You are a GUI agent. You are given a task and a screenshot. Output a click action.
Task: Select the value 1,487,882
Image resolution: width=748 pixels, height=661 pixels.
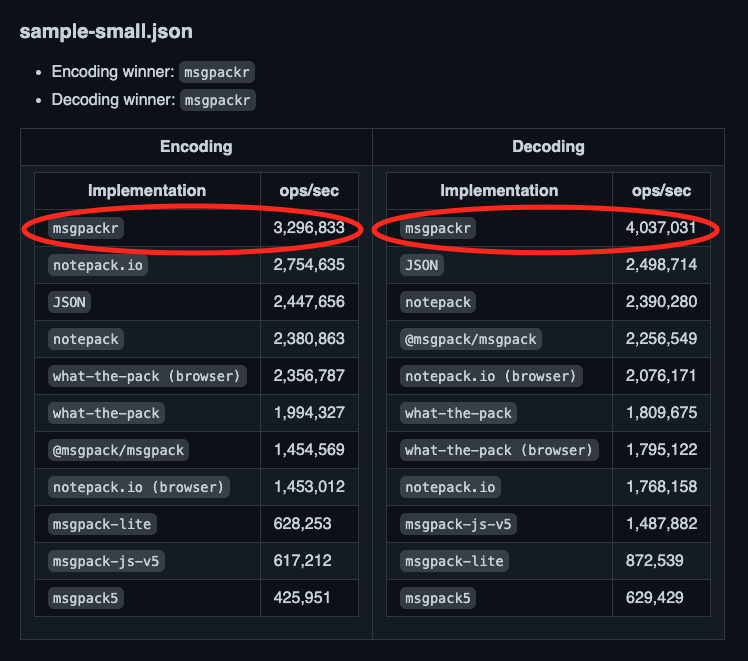(x=661, y=524)
